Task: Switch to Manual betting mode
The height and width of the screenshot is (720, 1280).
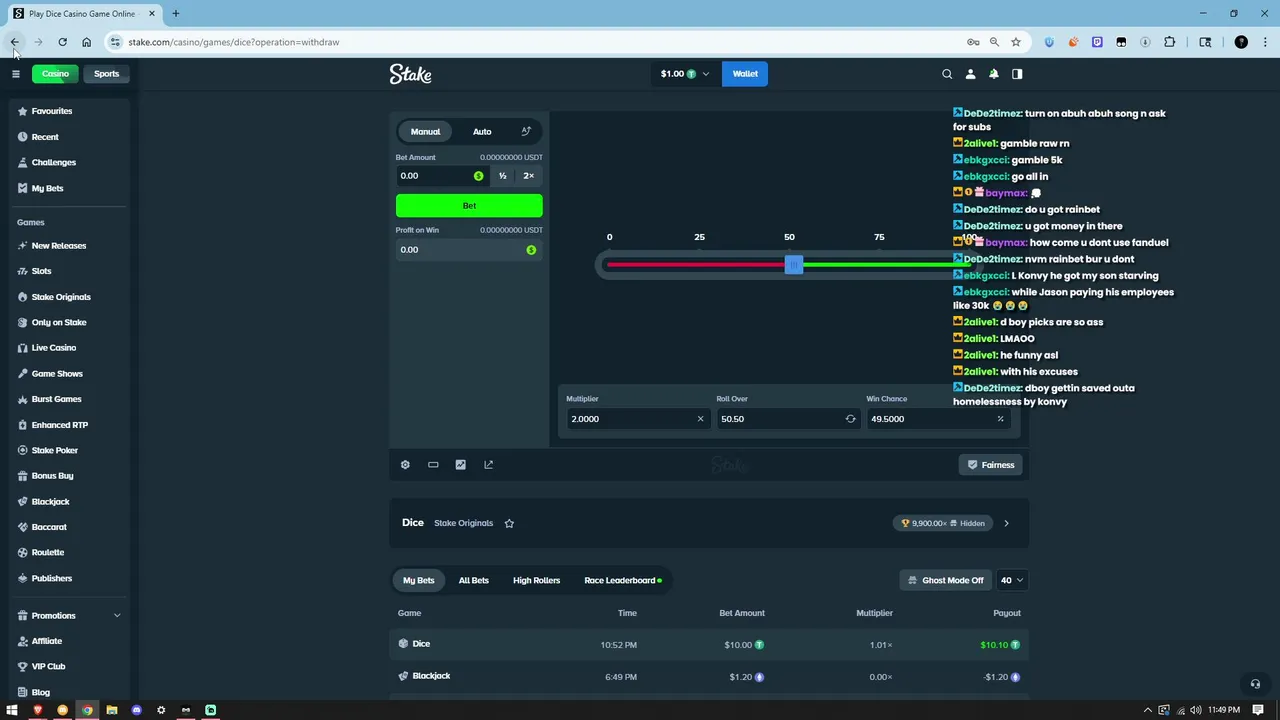Action: (x=425, y=131)
